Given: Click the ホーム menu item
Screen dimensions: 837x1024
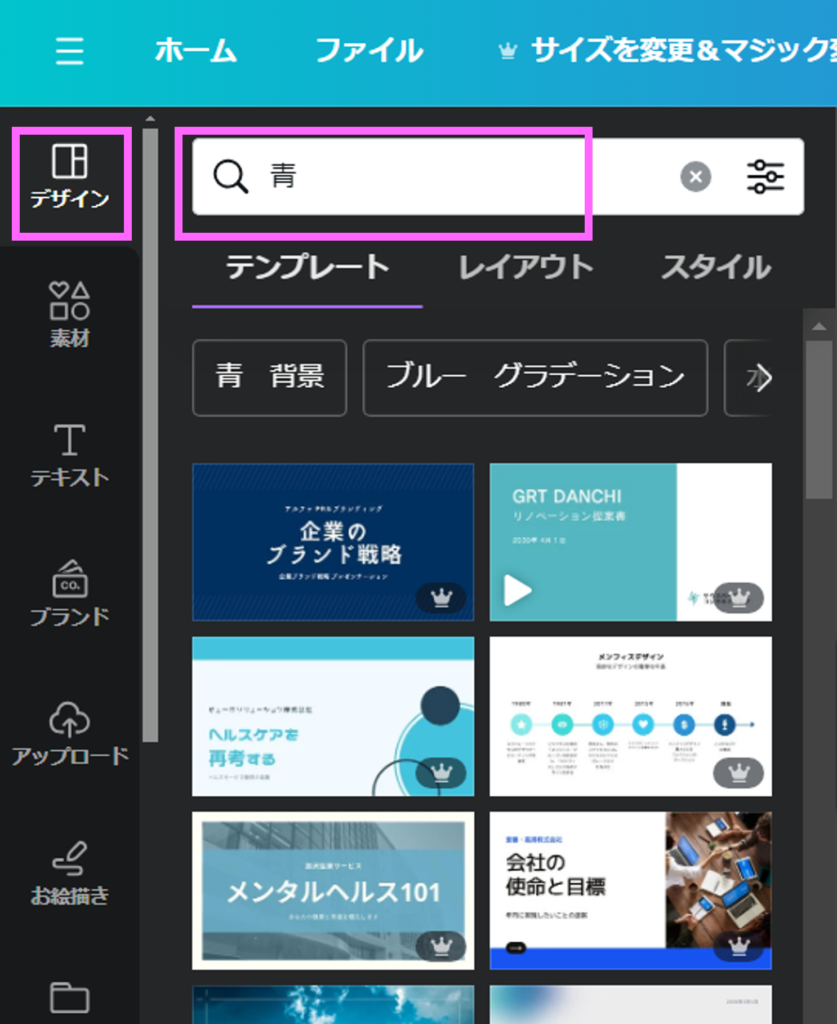Looking at the screenshot, I should point(195,51).
